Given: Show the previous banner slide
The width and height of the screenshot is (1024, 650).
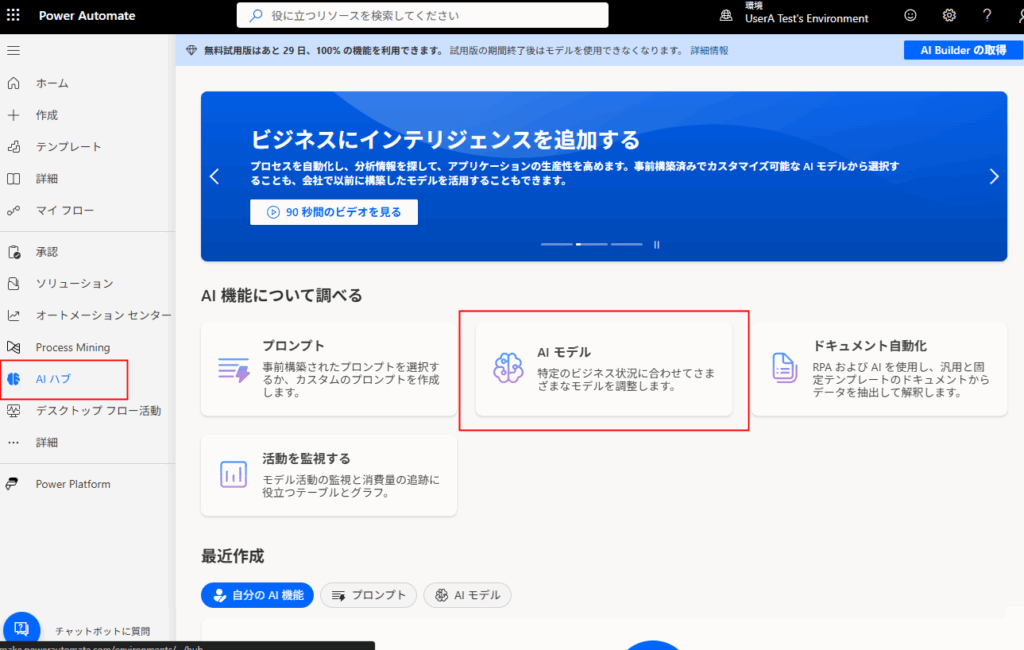Looking at the screenshot, I should pos(215,176).
